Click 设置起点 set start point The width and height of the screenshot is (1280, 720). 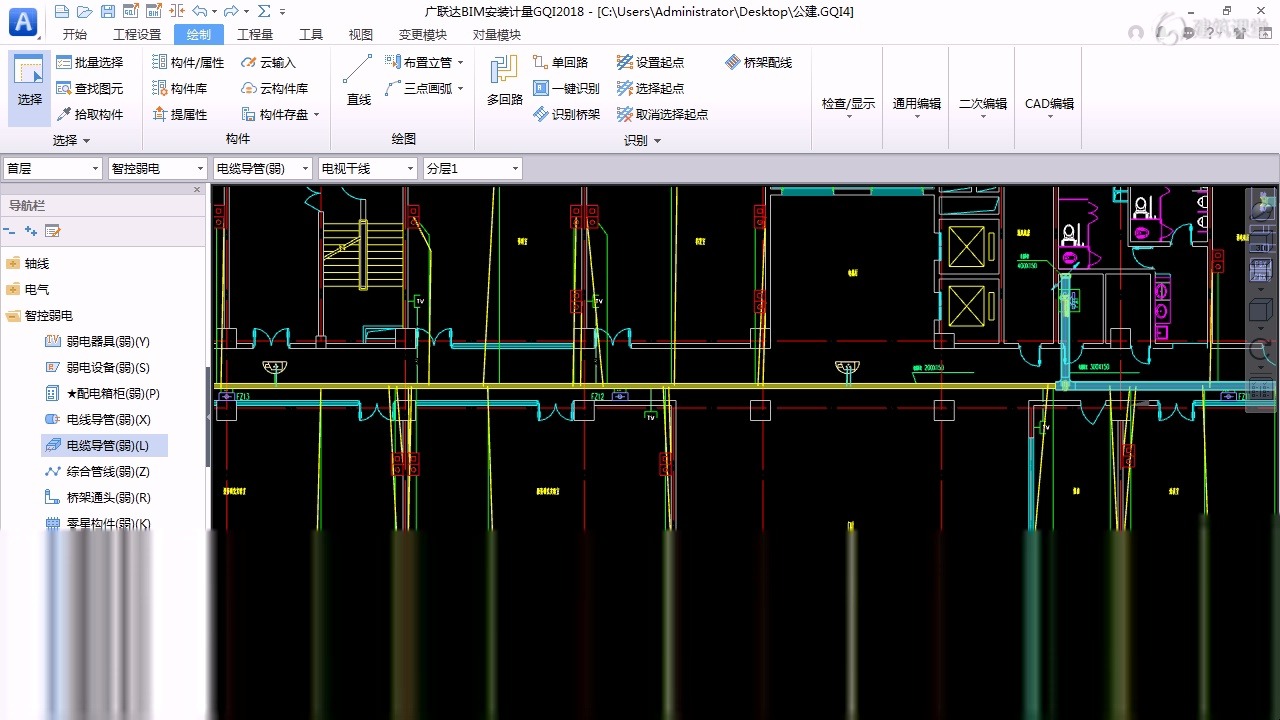click(x=651, y=62)
